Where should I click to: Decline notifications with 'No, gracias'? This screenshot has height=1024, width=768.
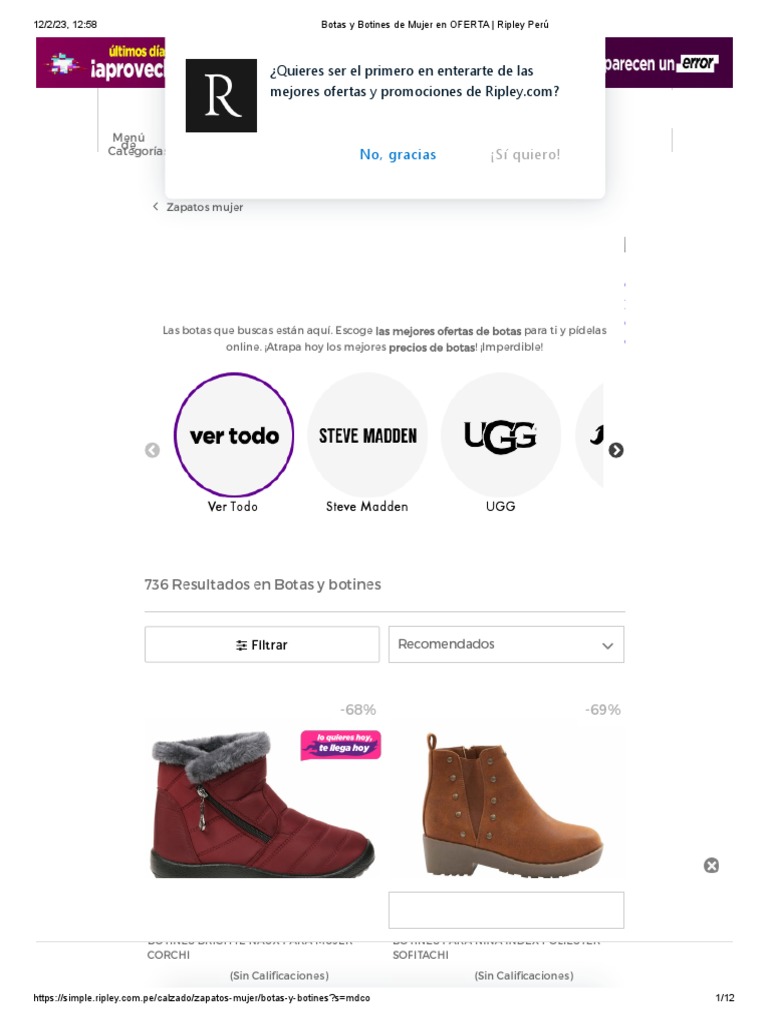pos(398,154)
